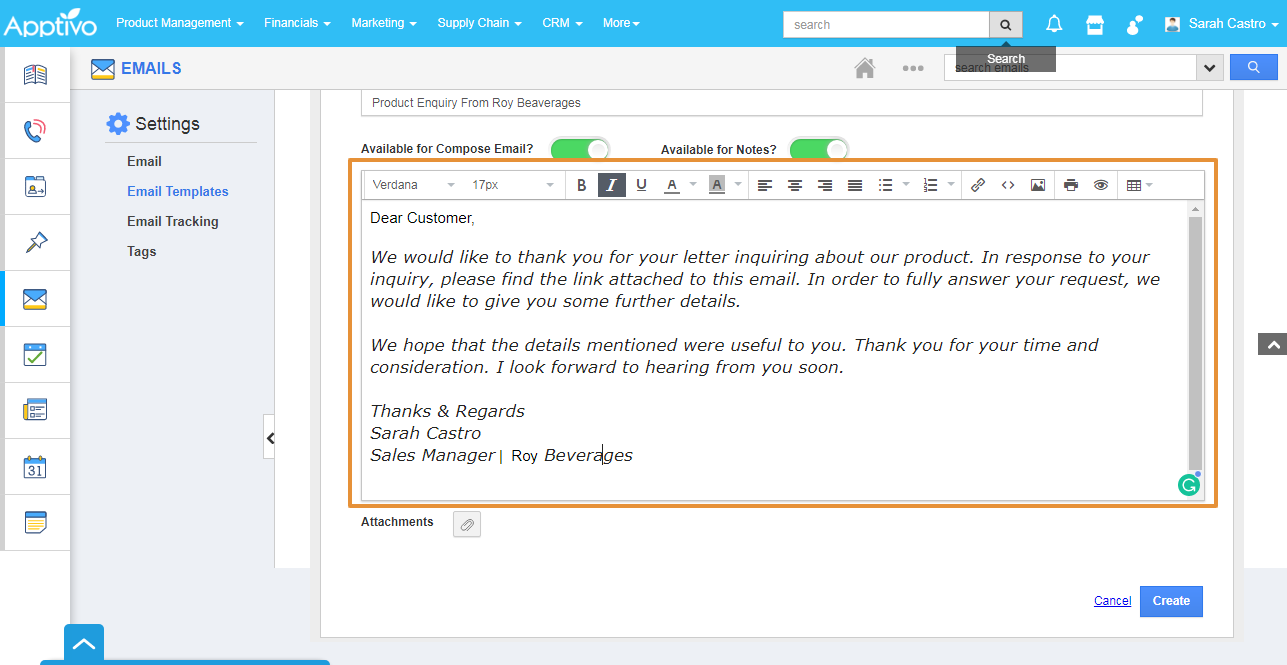Cancel the email template creation

click(x=1112, y=601)
